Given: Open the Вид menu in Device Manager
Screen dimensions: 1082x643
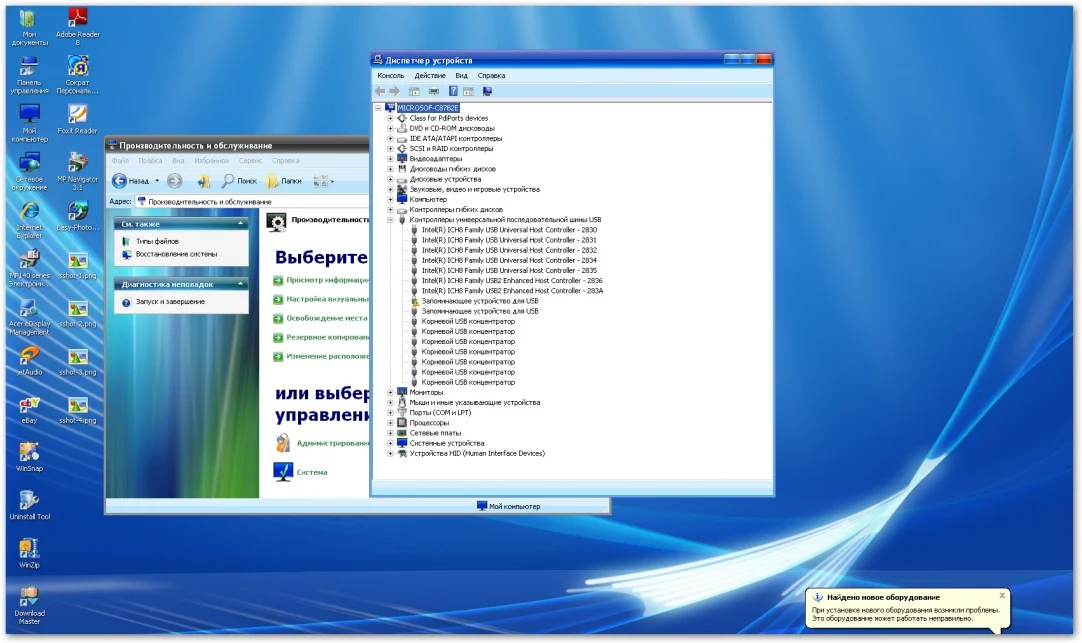Looking at the screenshot, I should pos(462,76).
